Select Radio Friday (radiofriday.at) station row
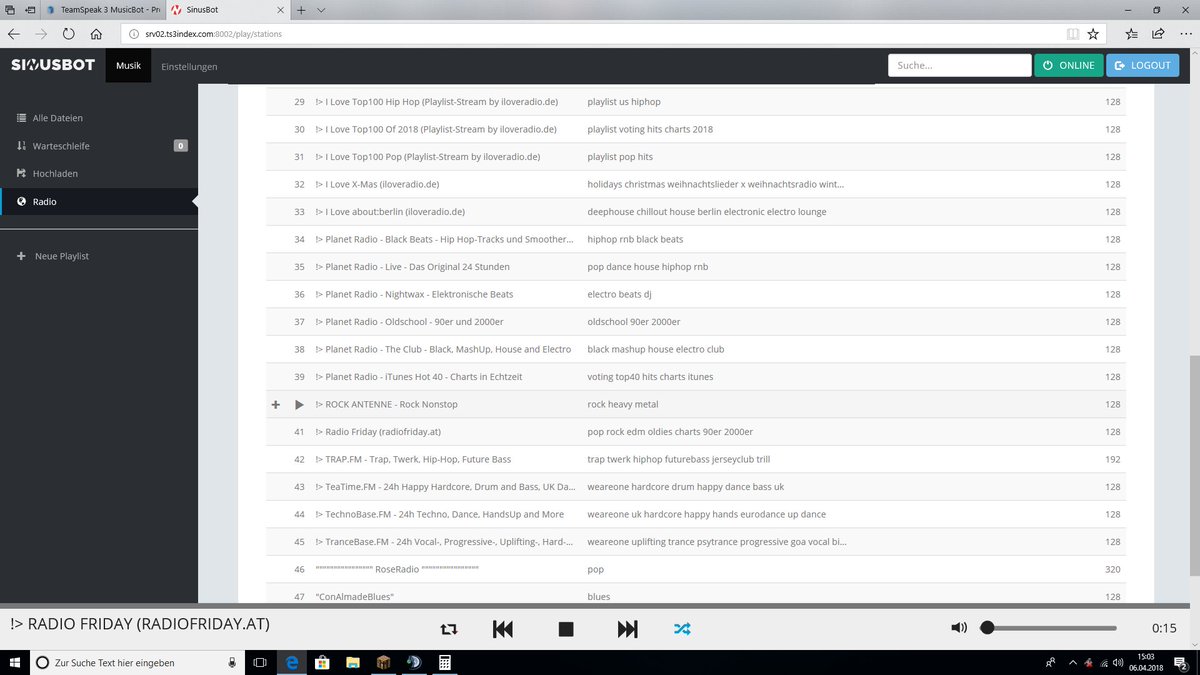 coord(695,432)
